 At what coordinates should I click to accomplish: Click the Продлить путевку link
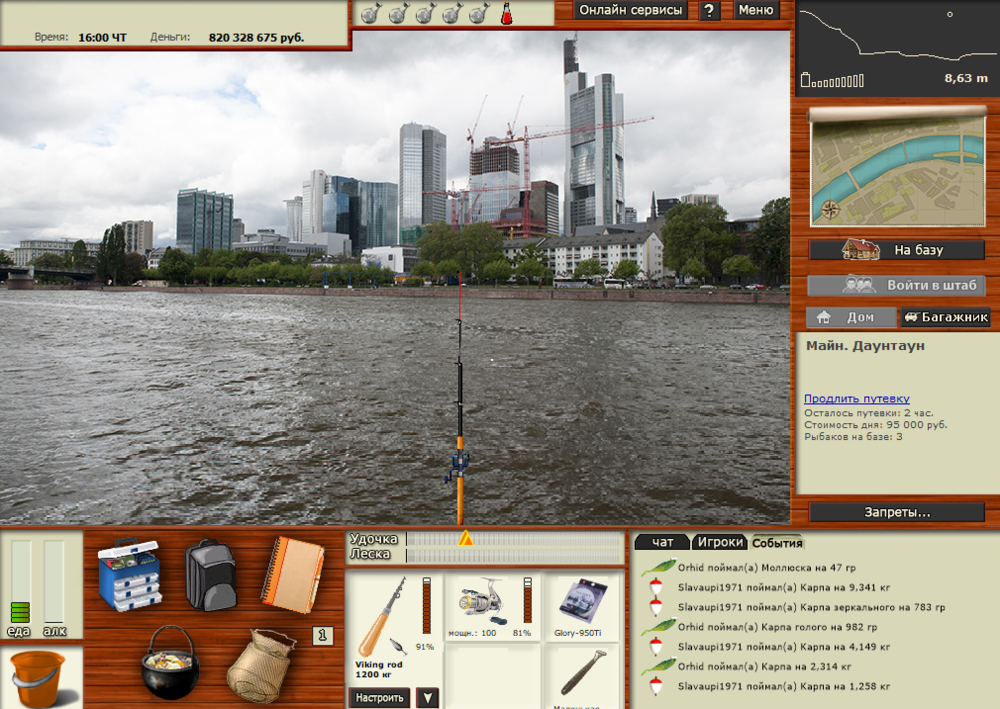point(857,398)
